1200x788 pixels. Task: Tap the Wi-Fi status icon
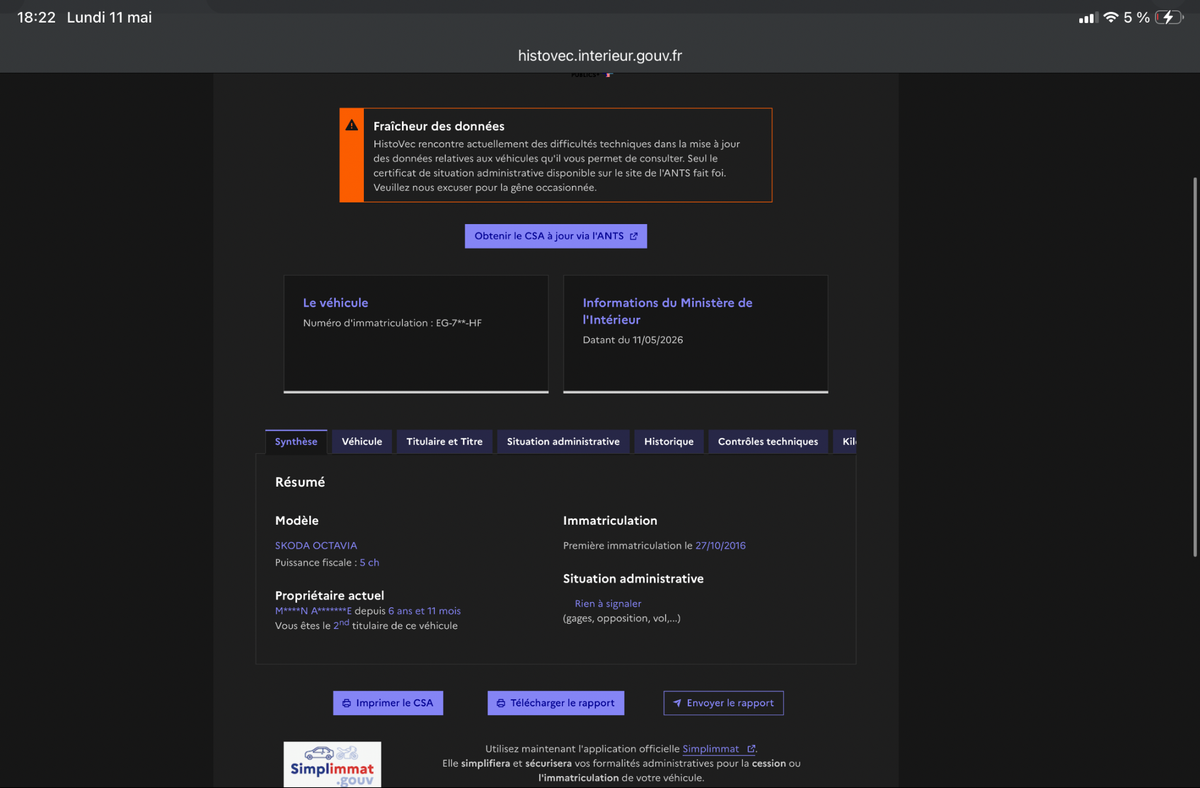(x=1110, y=18)
